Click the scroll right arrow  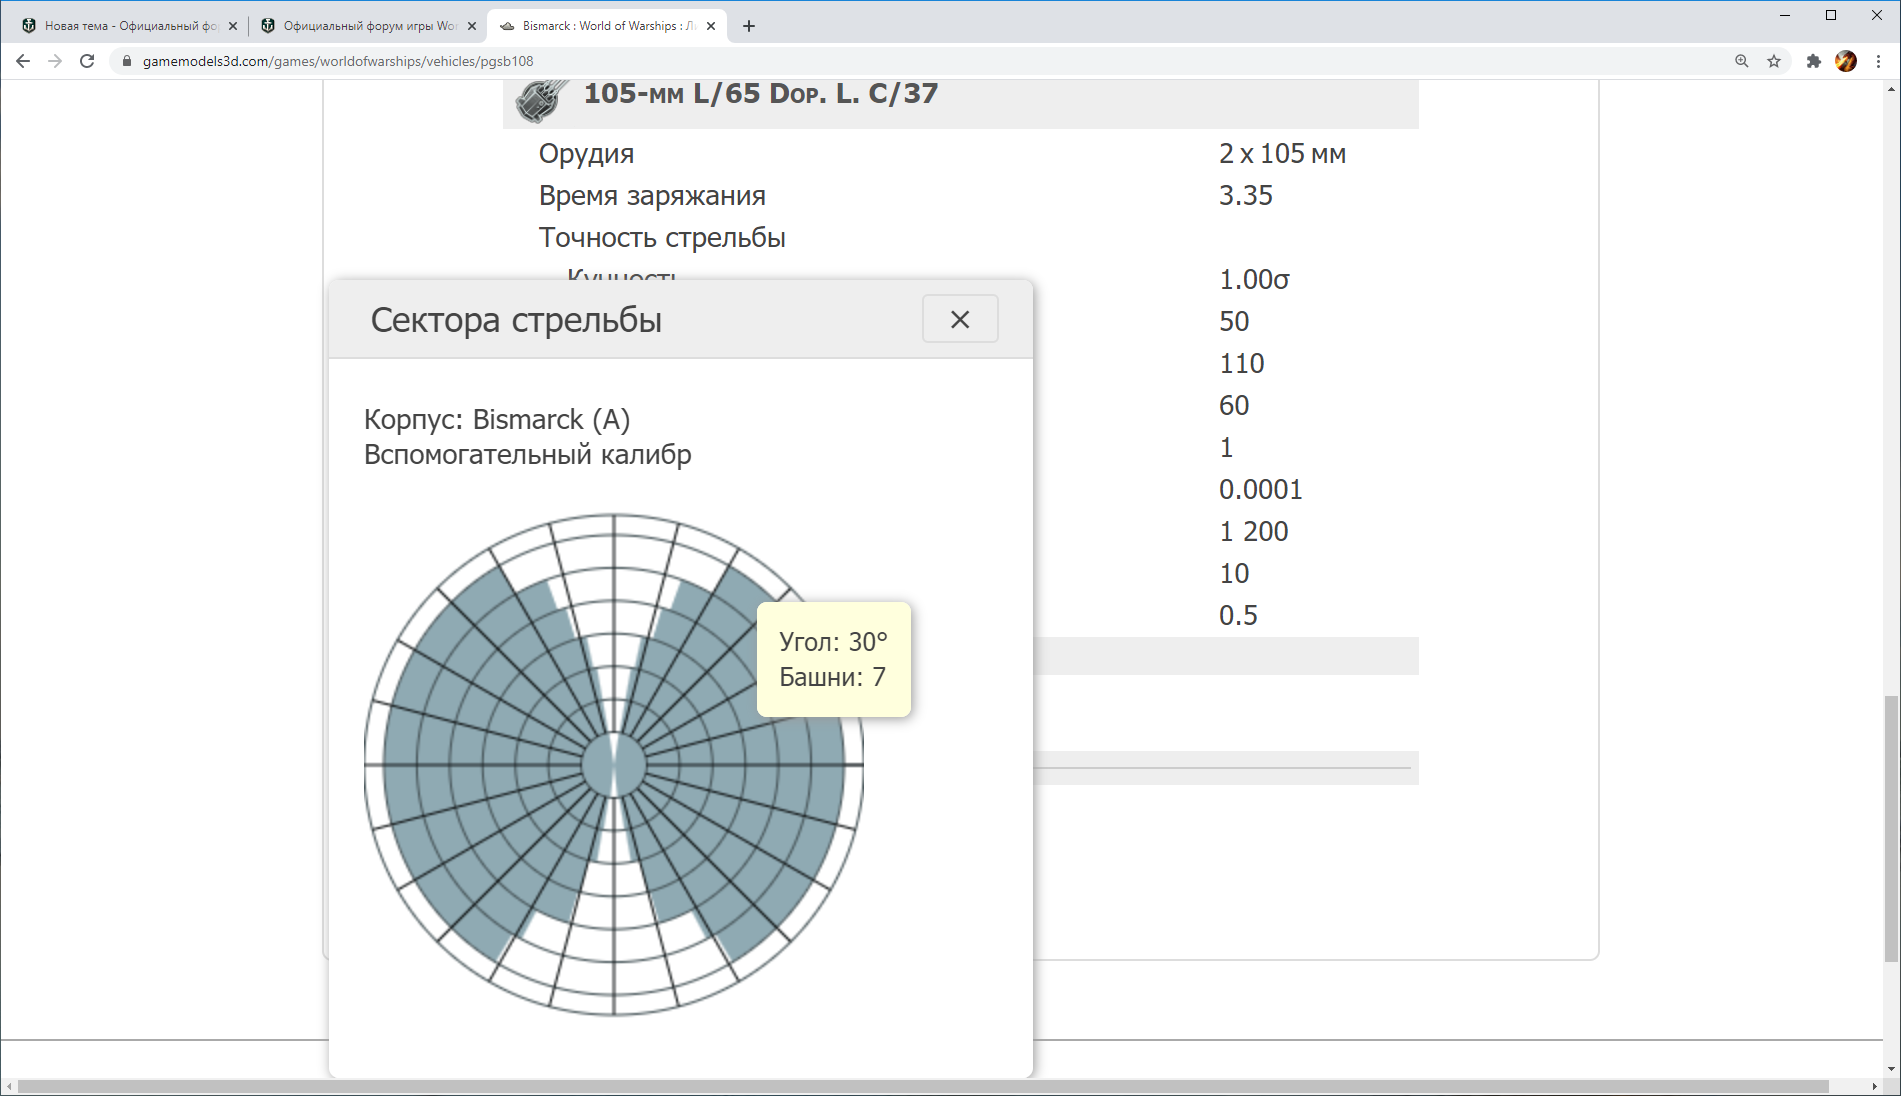1874,1086
